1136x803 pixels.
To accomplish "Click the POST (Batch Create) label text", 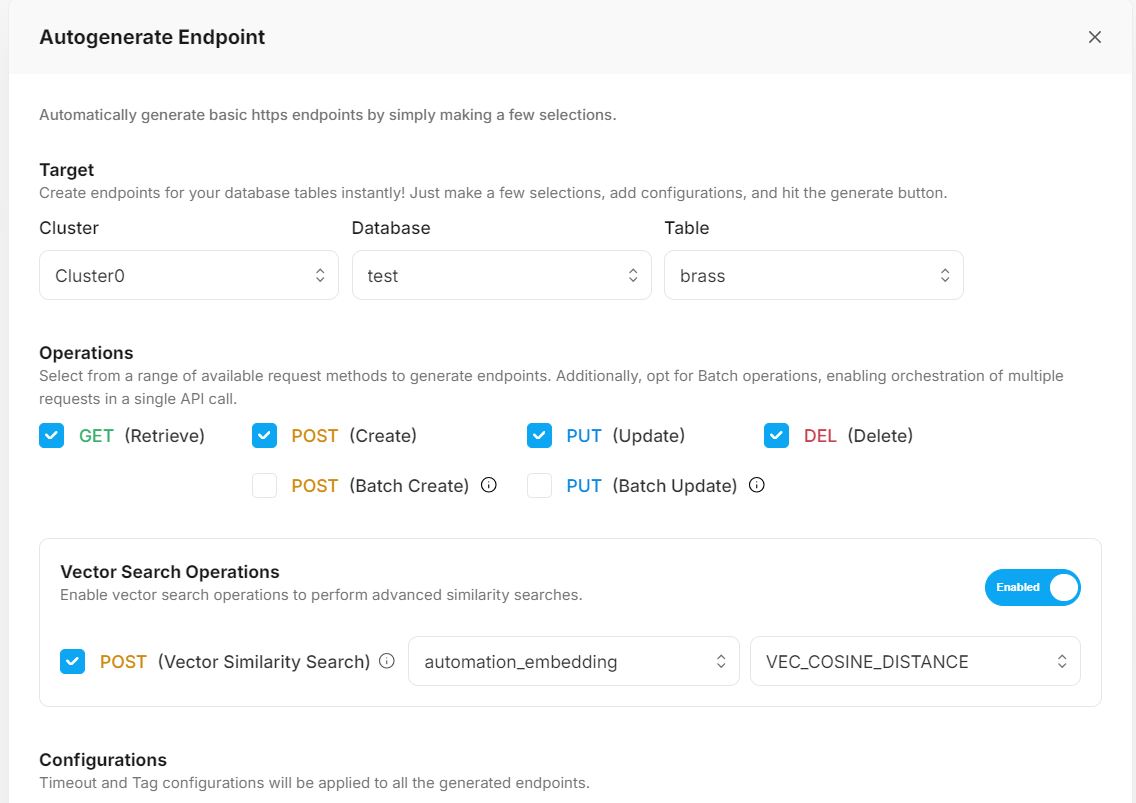I will pyautogui.click(x=380, y=486).
